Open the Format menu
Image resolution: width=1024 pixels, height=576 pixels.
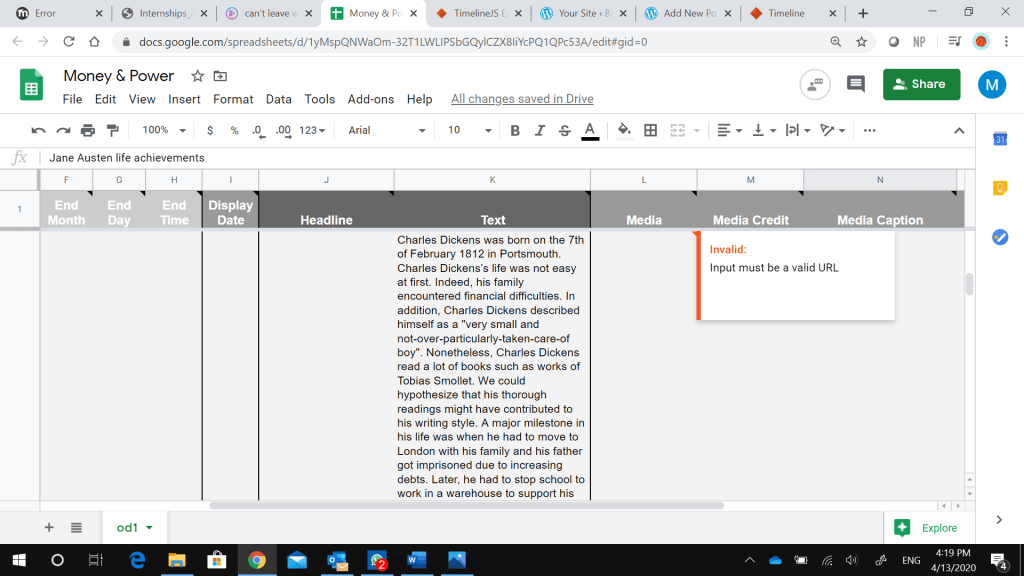[233, 99]
